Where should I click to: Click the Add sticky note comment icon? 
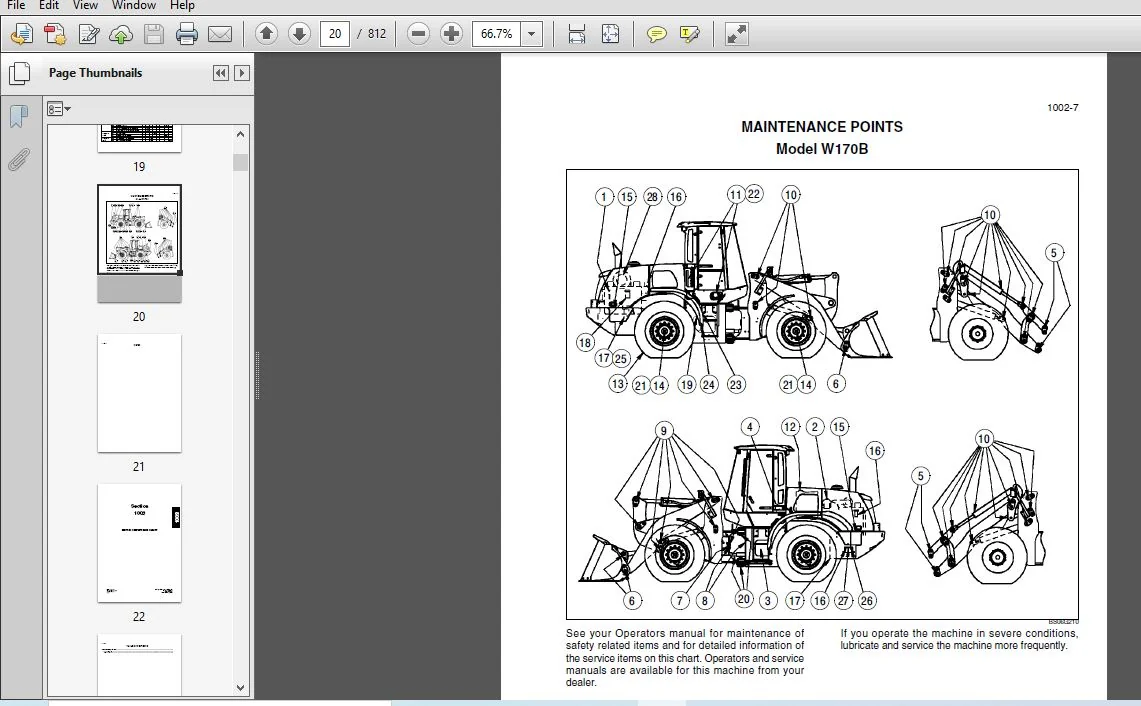(x=656, y=33)
